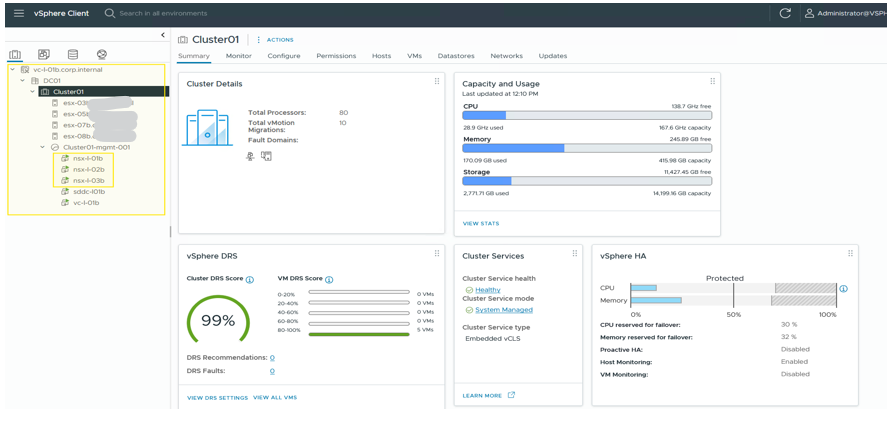The width and height of the screenshot is (894, 421).
Task: Click the DRS Faults count link
Action: (273, 371)
